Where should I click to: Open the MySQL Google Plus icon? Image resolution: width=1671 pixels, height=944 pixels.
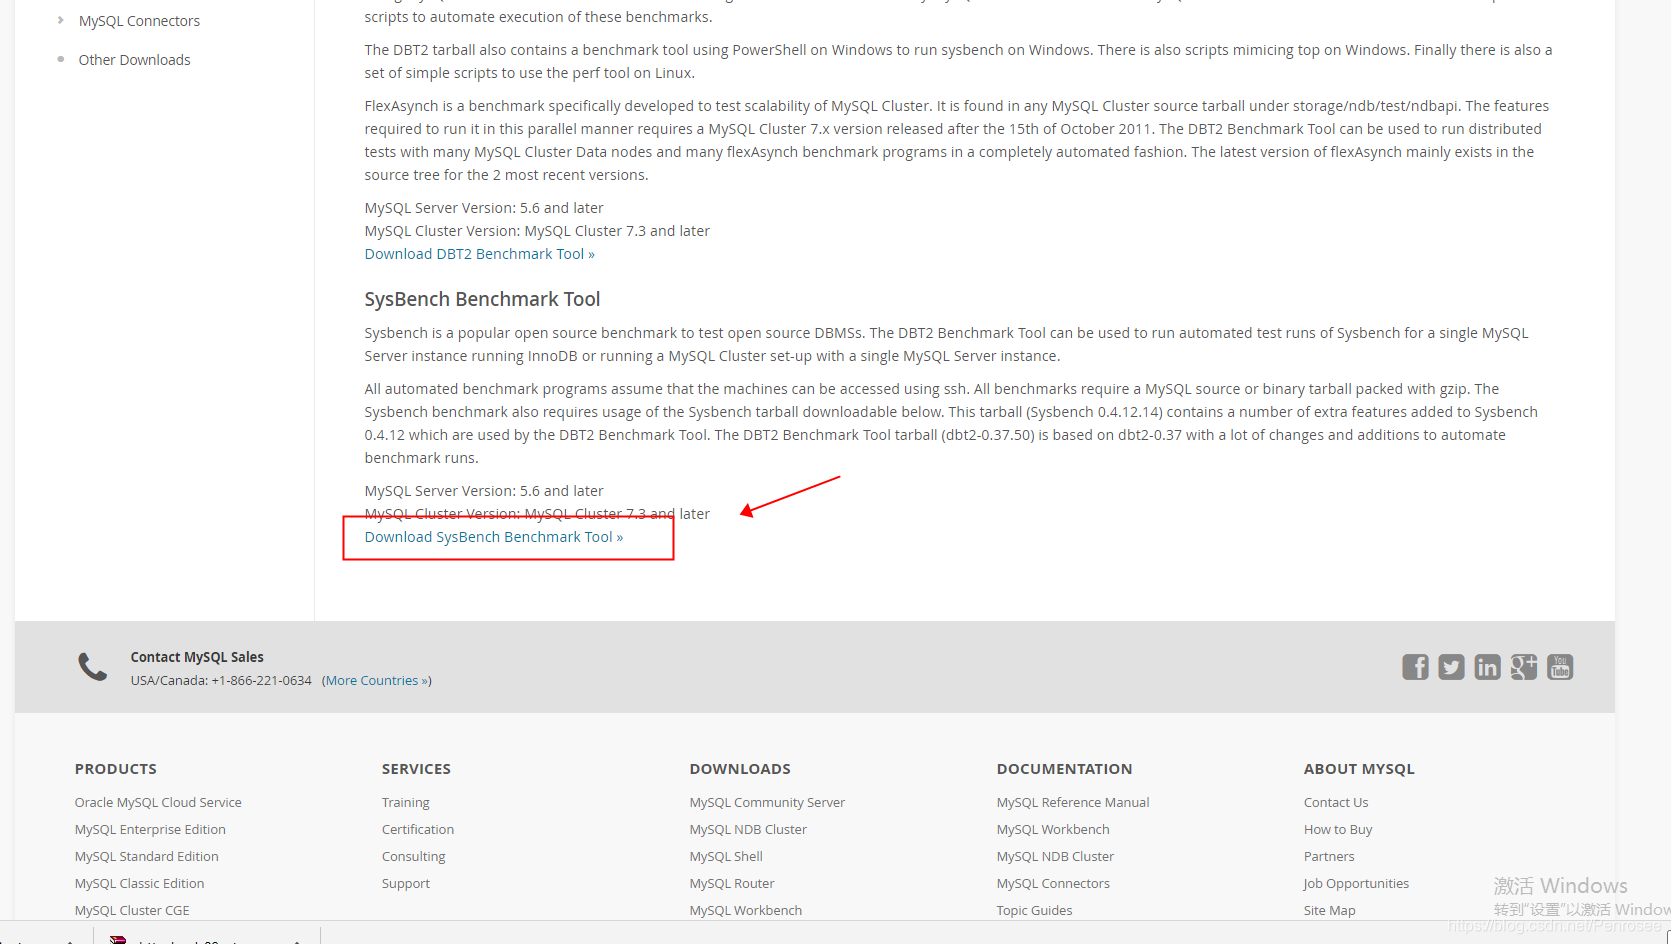pos(1523,667)
